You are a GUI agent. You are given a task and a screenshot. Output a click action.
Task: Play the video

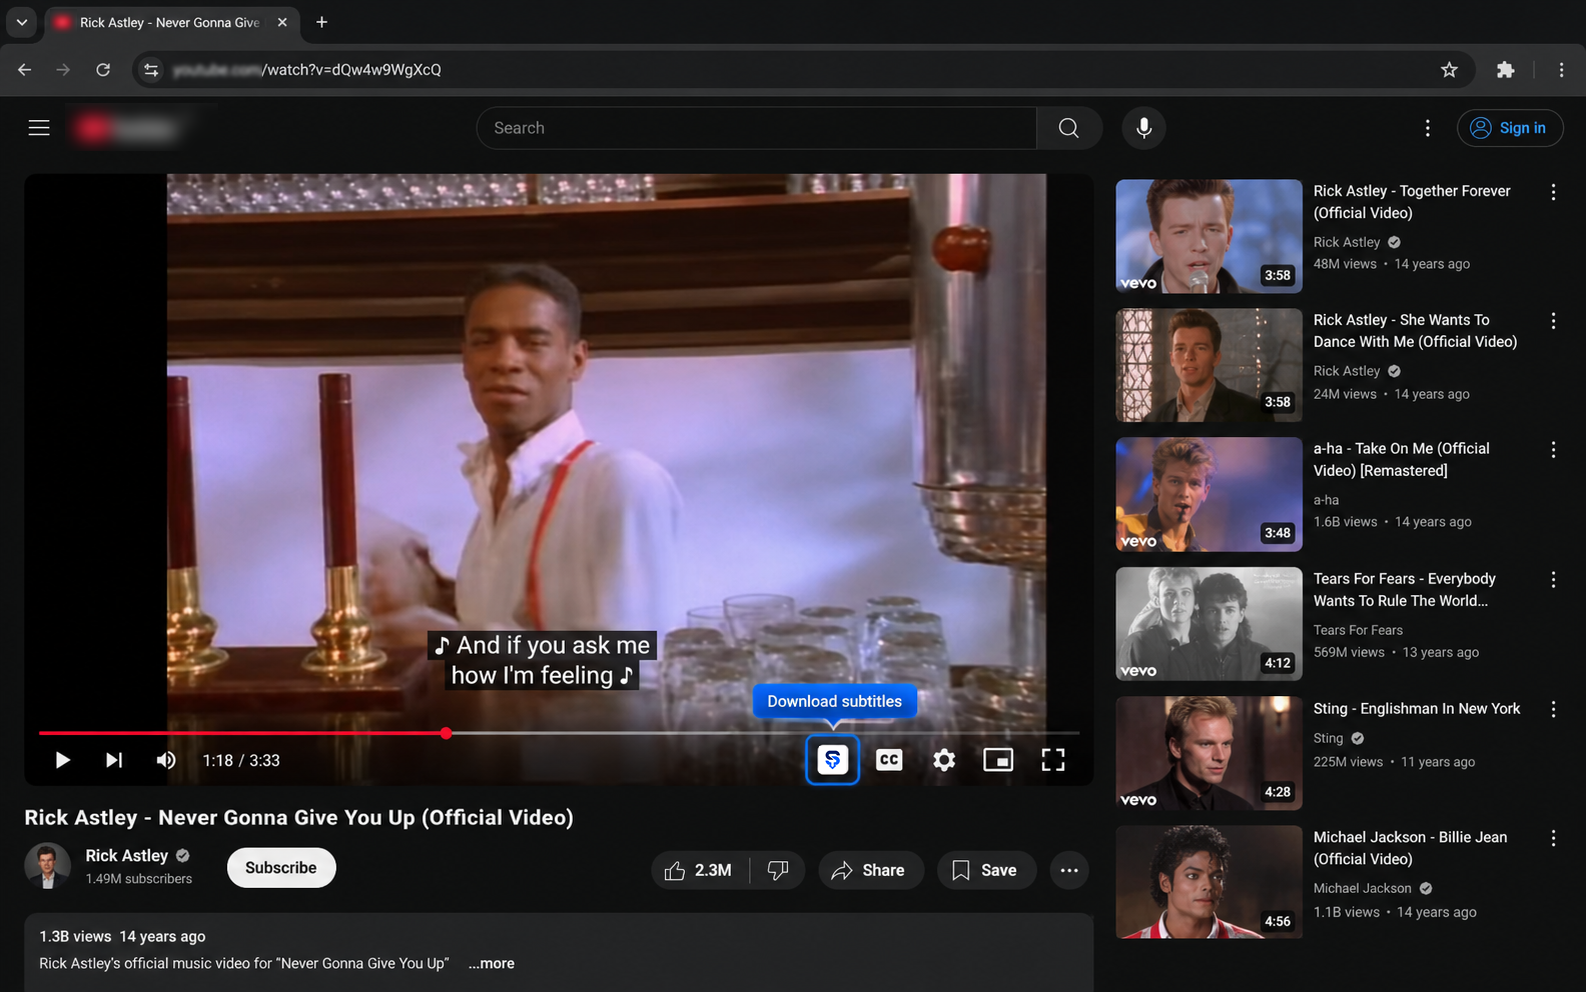[x=62, y=760]
